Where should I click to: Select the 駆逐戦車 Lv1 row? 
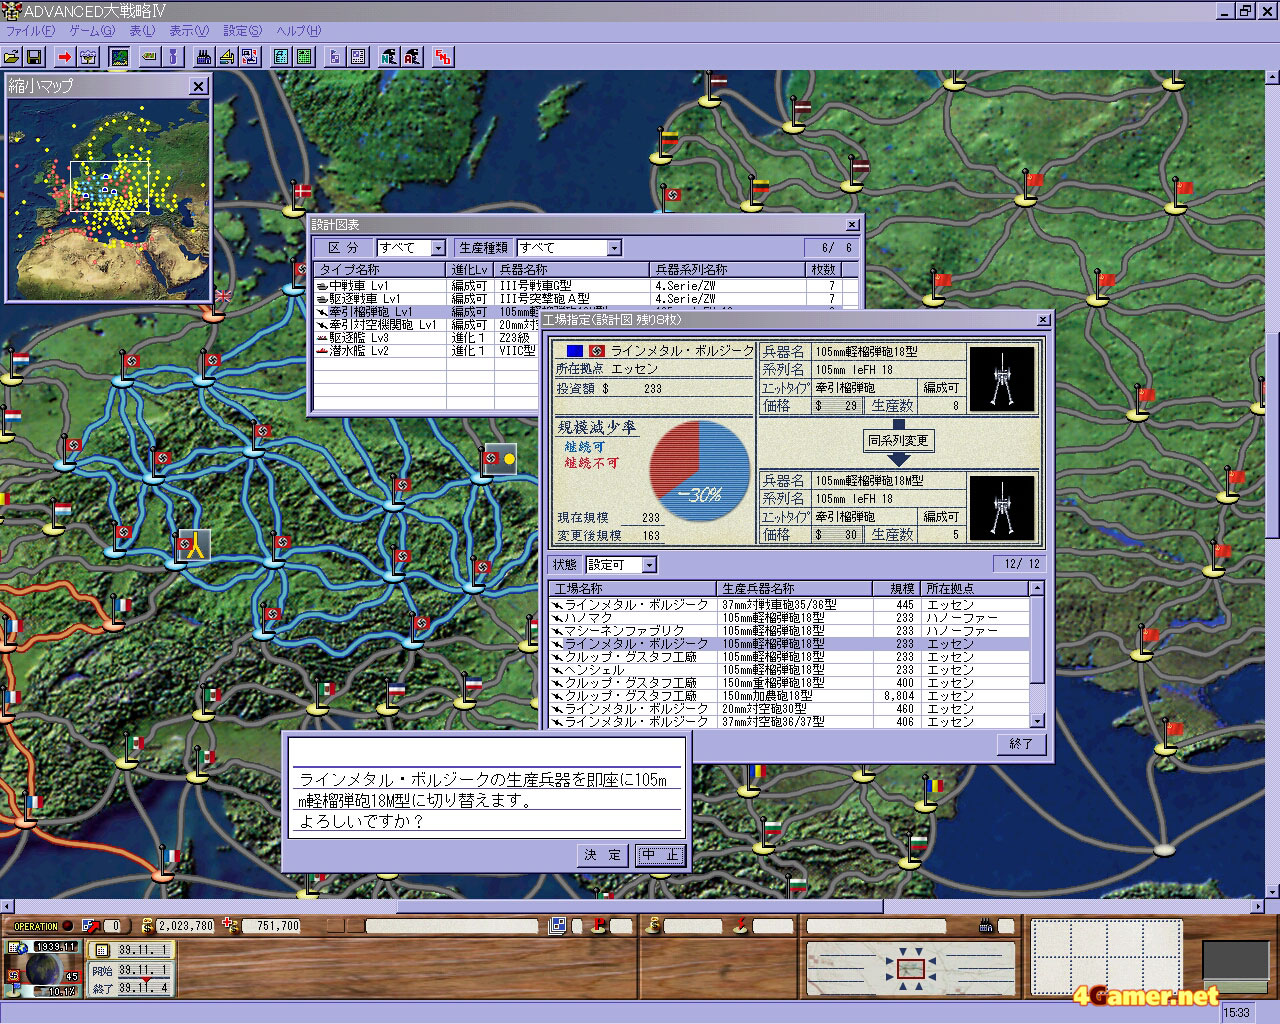[585, 299]
